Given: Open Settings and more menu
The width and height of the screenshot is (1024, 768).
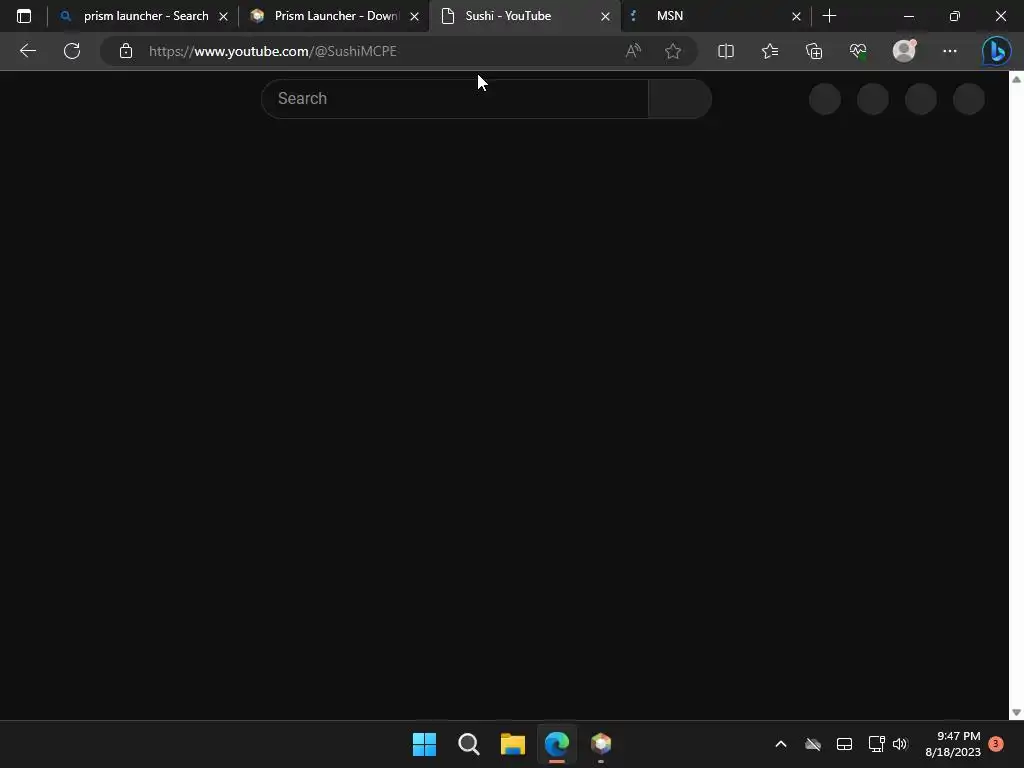Looking at the screenshot, I should pos(950,51).
